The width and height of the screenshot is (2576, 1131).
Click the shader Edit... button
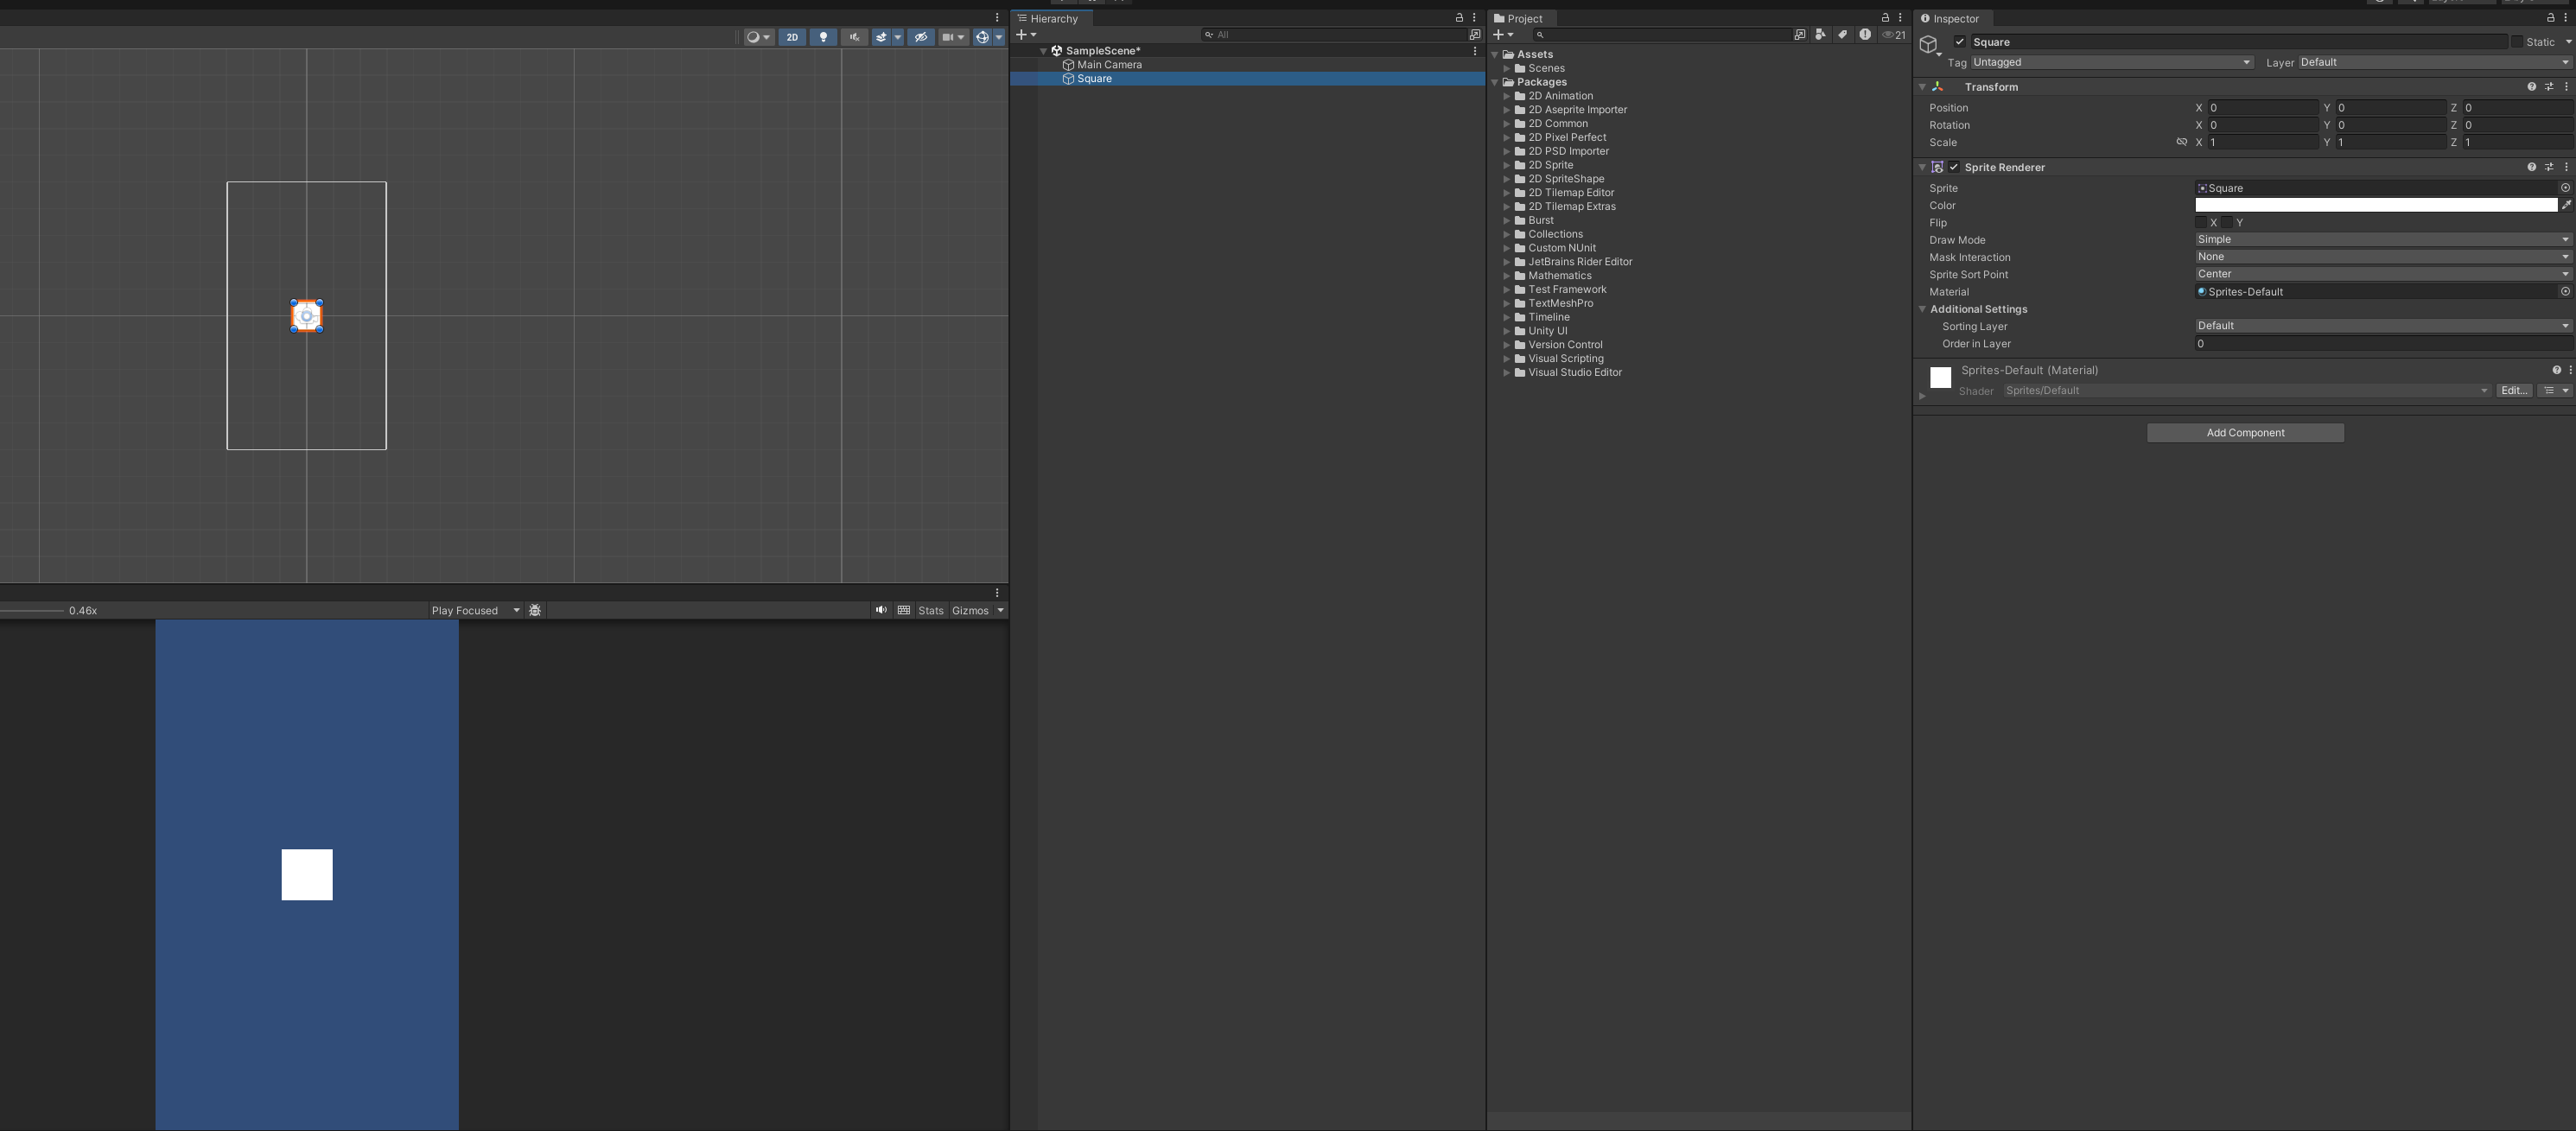pyautogui.click(x=2514, y=391)
